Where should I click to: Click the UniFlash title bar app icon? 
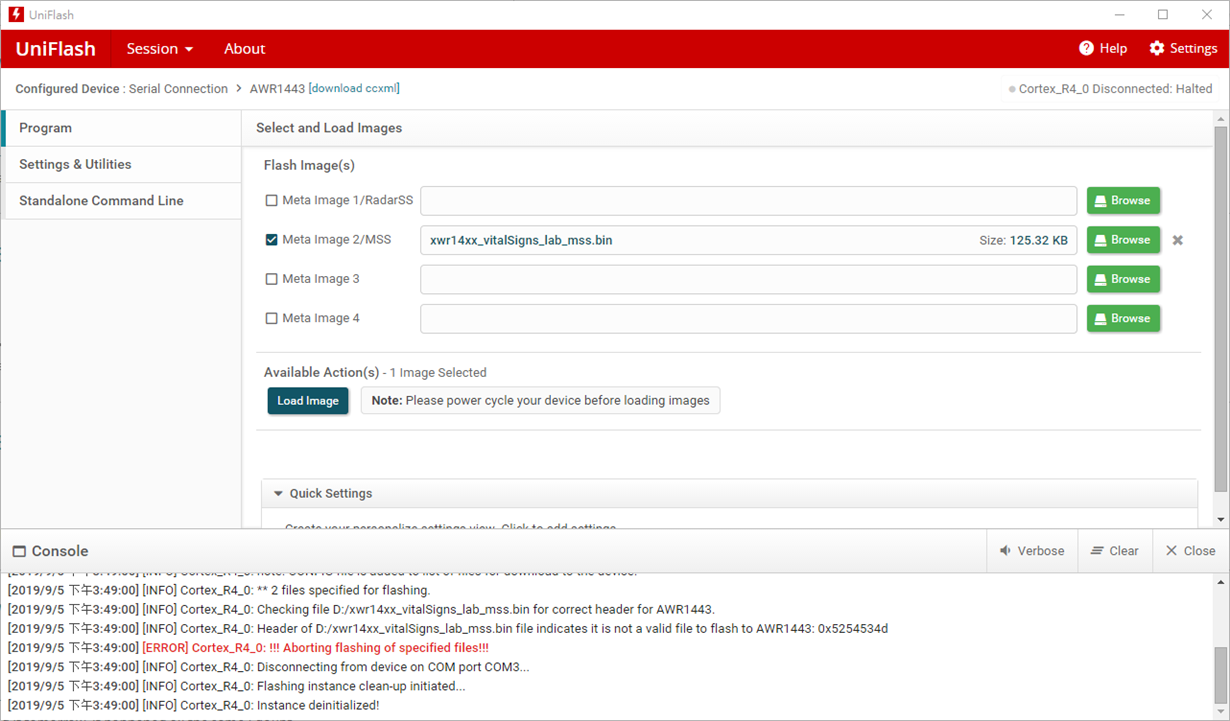(x=16, y=15)
